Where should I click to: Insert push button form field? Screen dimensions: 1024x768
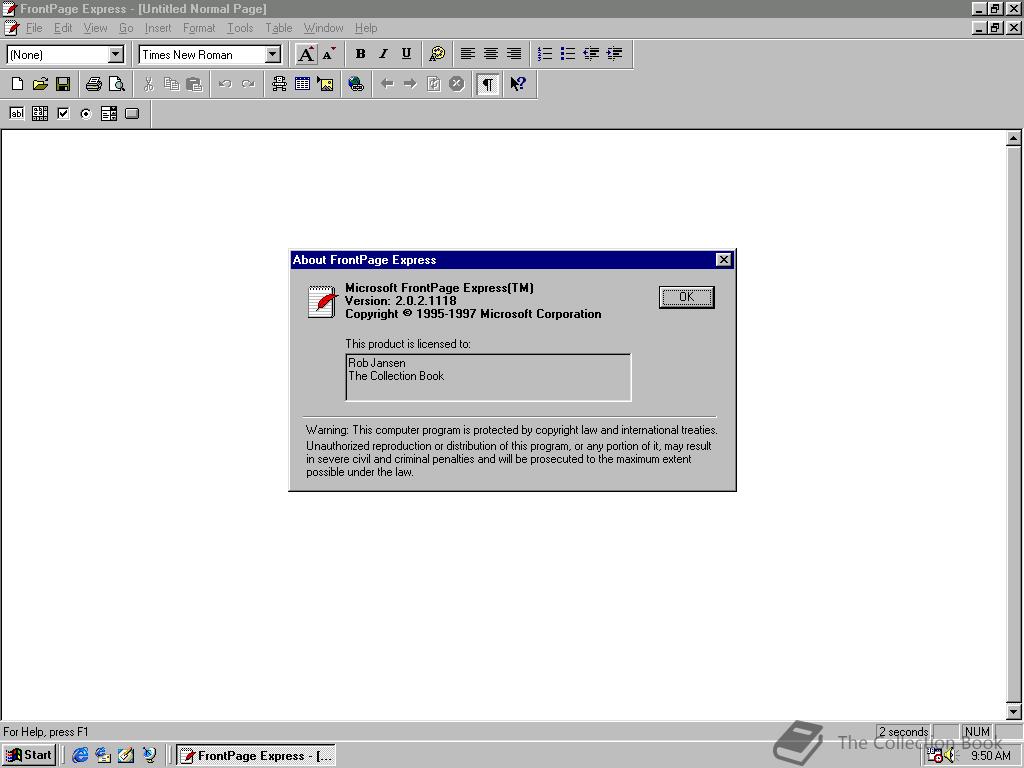132,114
